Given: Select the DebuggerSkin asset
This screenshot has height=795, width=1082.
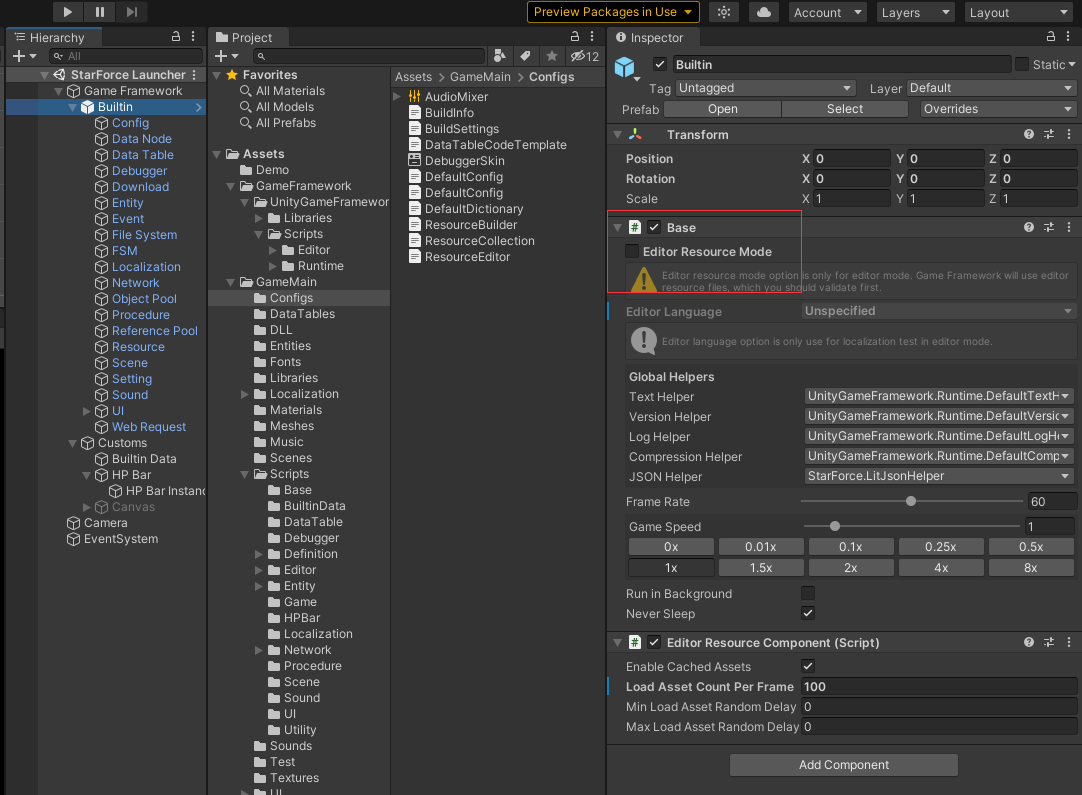Looking at the screenshot, I should coord(464,161).
